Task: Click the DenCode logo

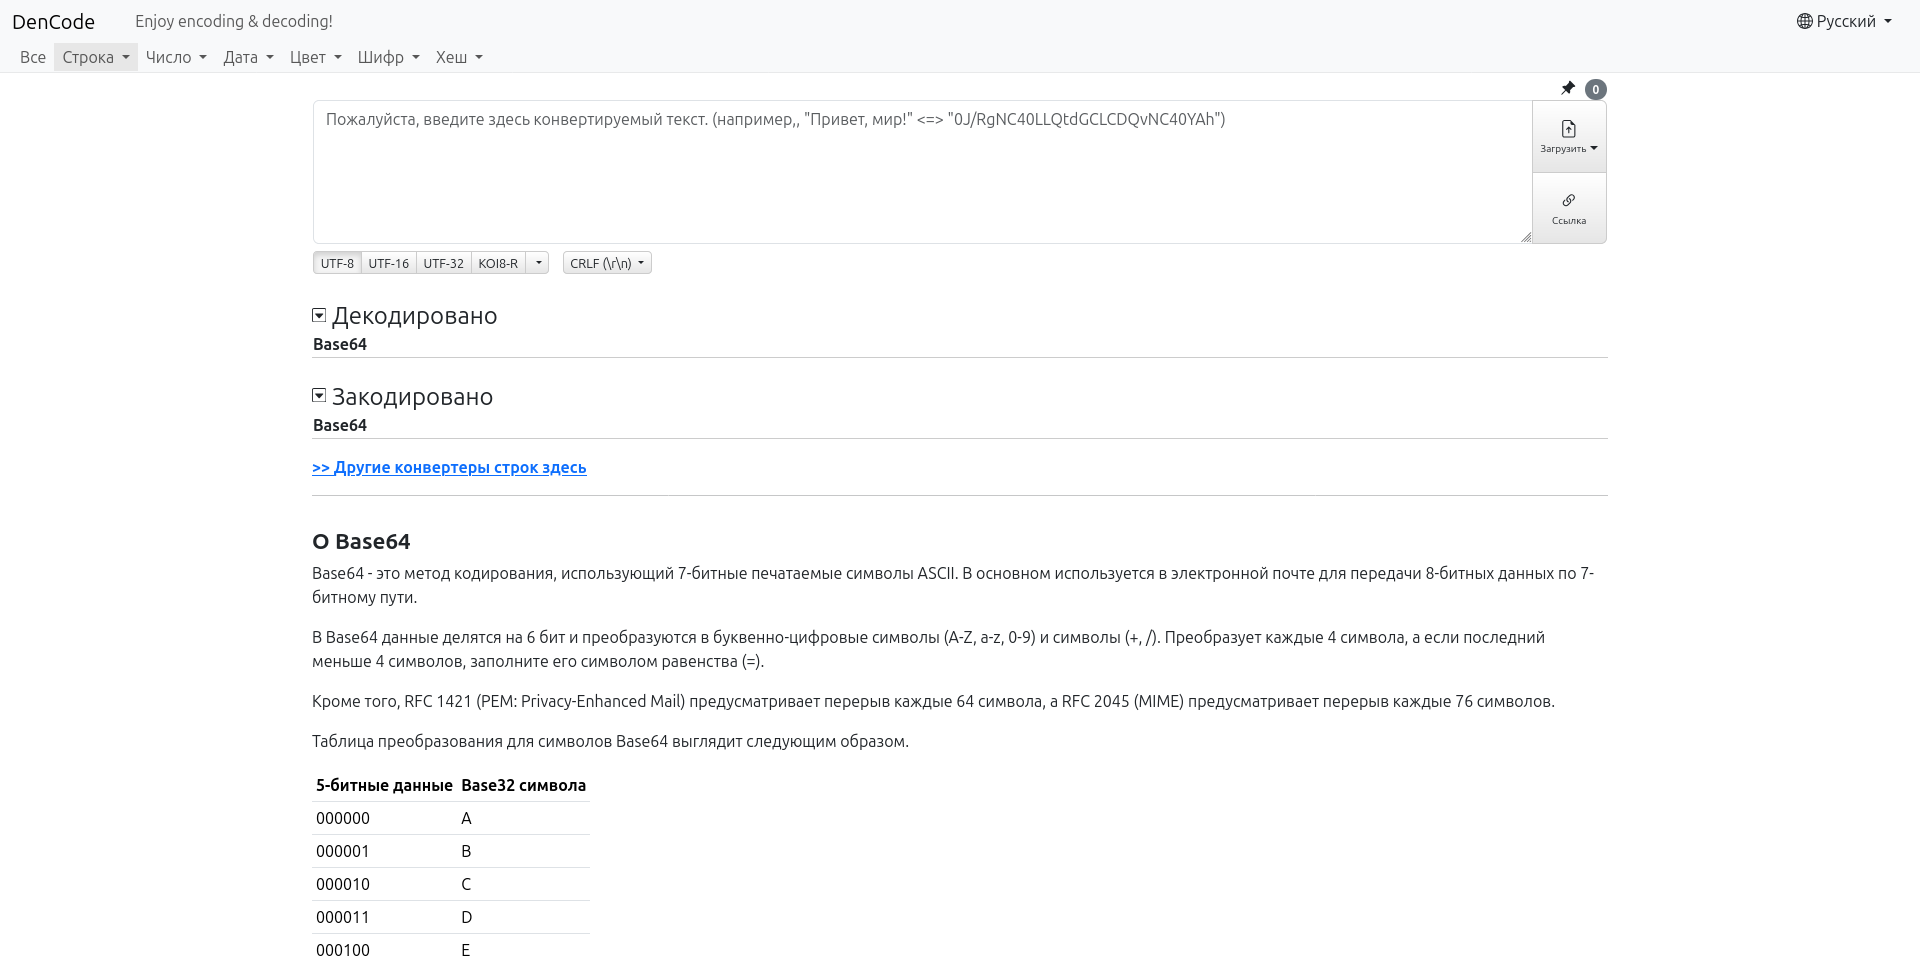Action: point(54,21)
